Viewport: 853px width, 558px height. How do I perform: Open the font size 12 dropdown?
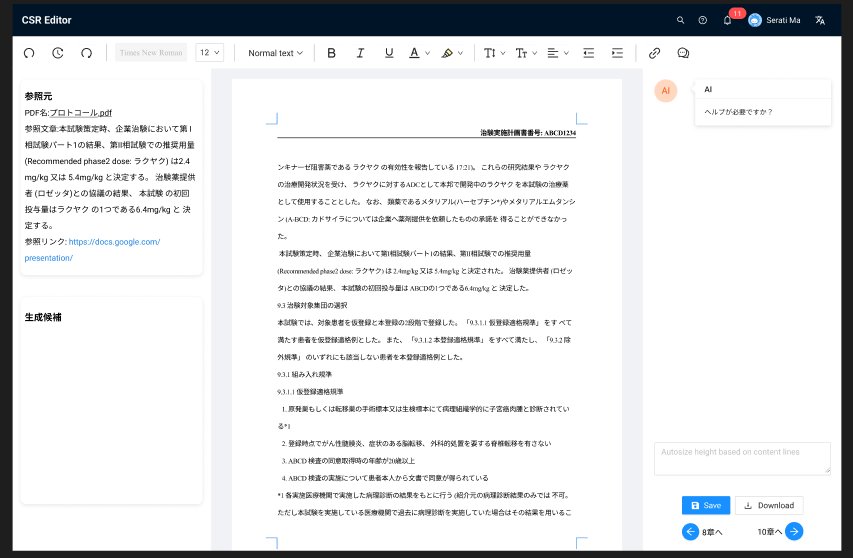pos(209,53)
